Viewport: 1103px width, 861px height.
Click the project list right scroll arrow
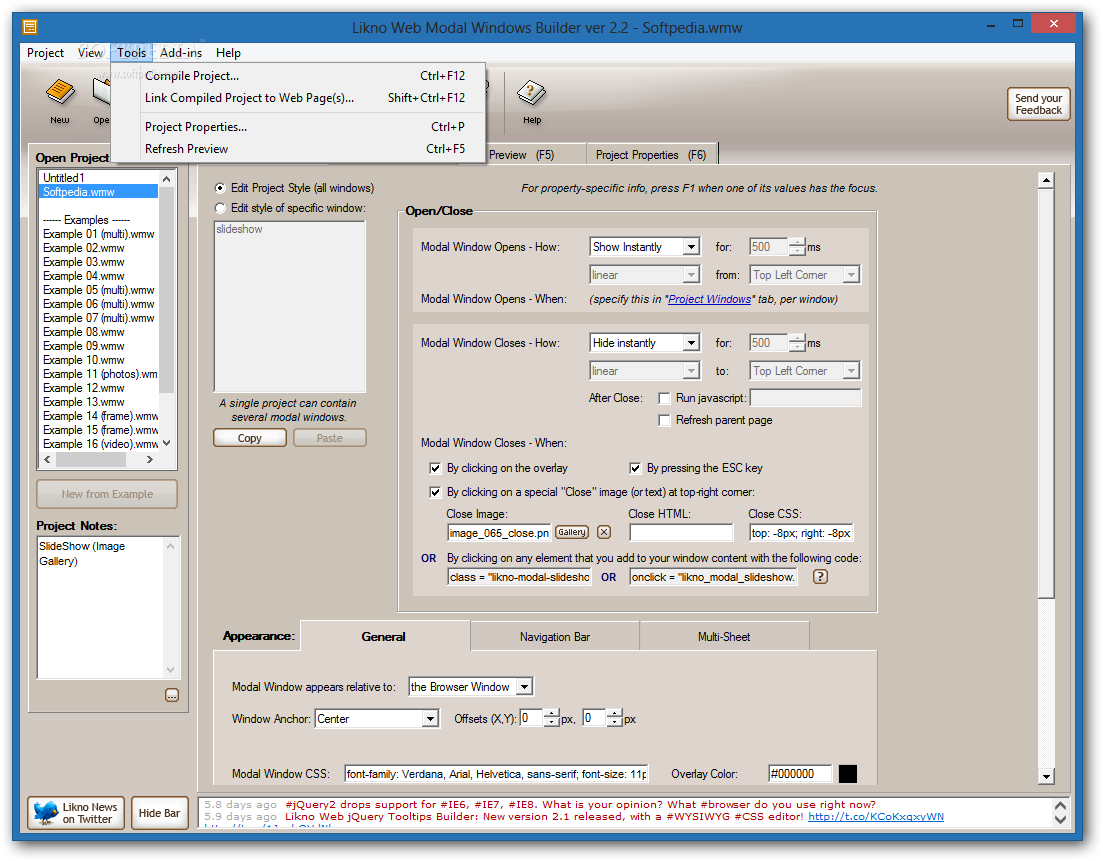[x=149, y=459]
